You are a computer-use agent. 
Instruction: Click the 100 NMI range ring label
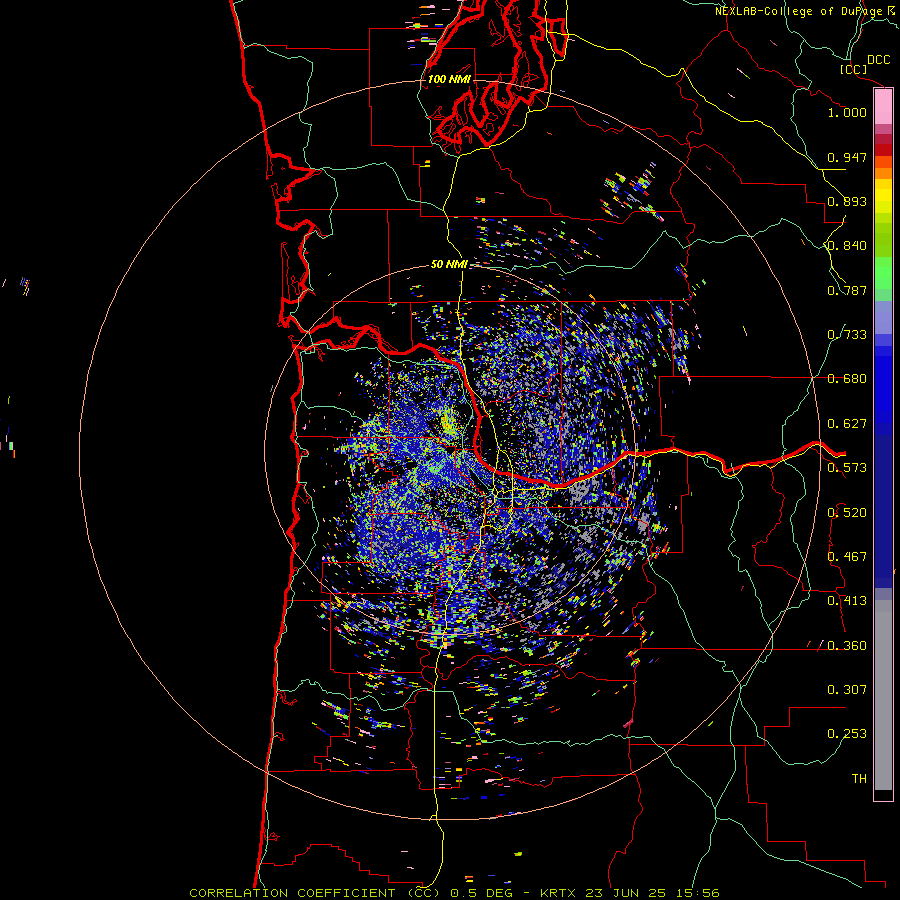[449, 79]
